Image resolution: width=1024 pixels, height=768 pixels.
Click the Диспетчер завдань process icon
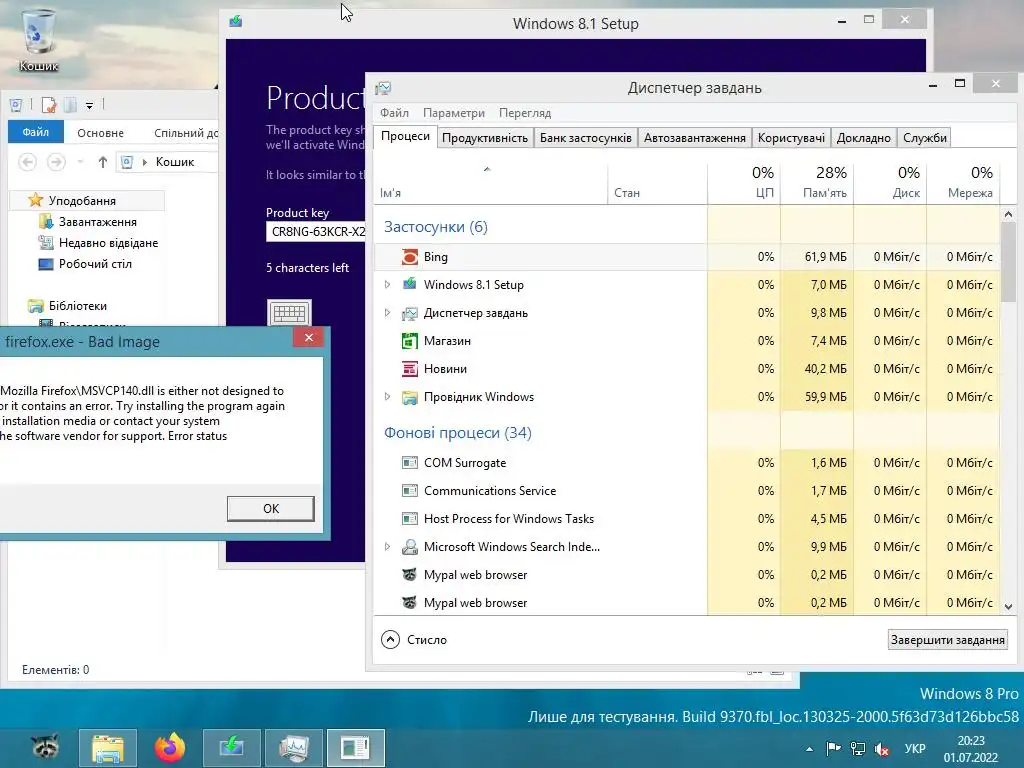(x=409, y=313)
